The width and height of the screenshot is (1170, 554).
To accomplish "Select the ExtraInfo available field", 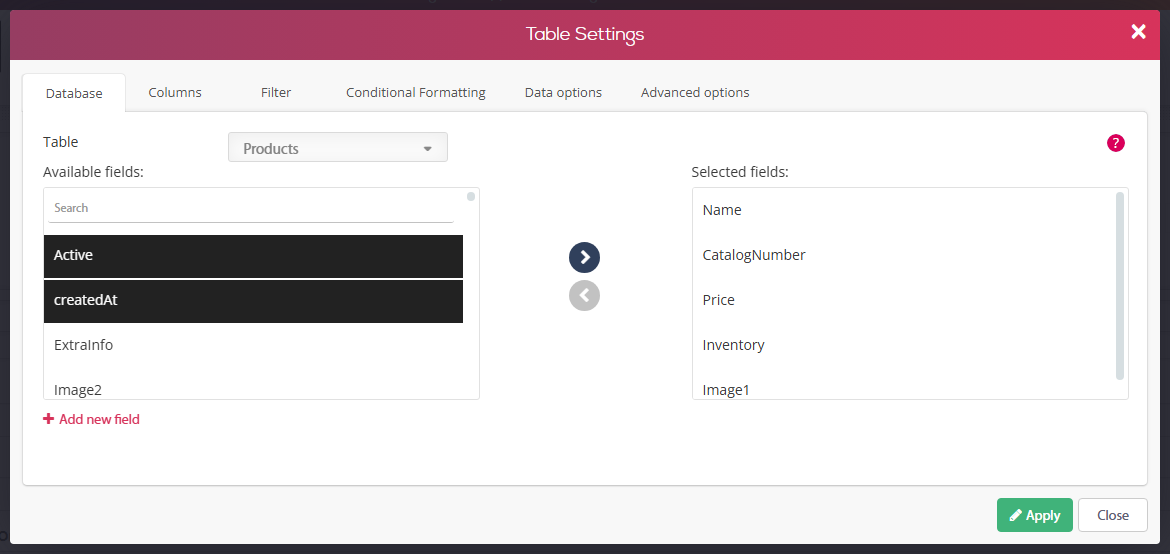I will pyautogui.click(x=254, y=346).
